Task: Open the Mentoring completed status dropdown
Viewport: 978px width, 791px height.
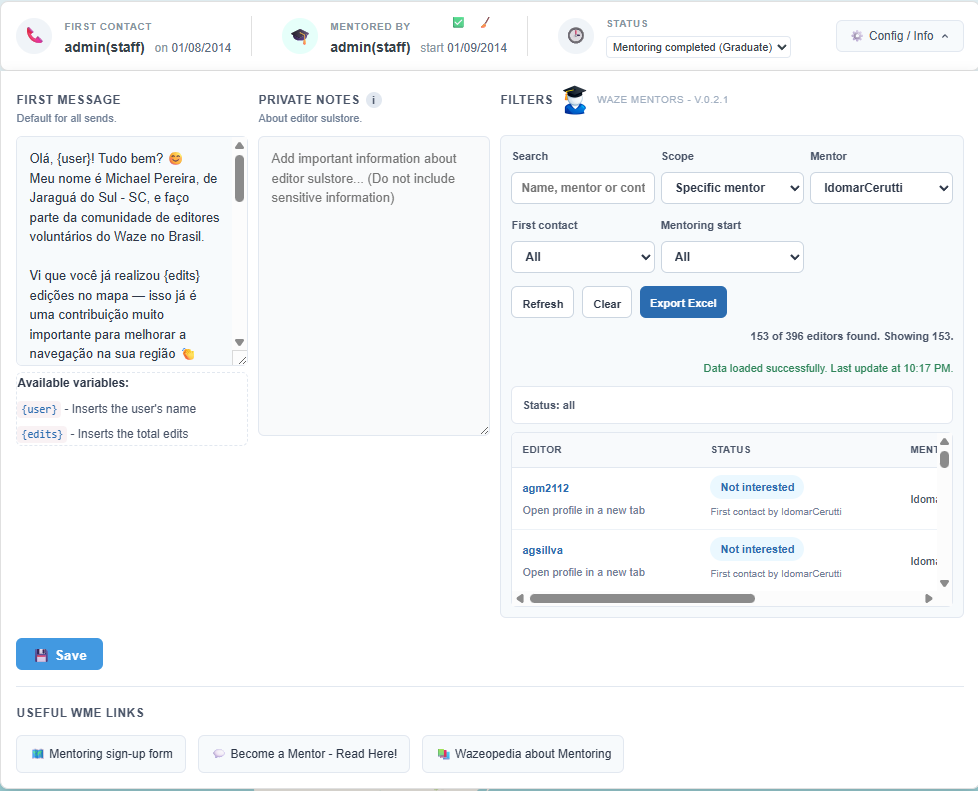Action: [698, 47]
